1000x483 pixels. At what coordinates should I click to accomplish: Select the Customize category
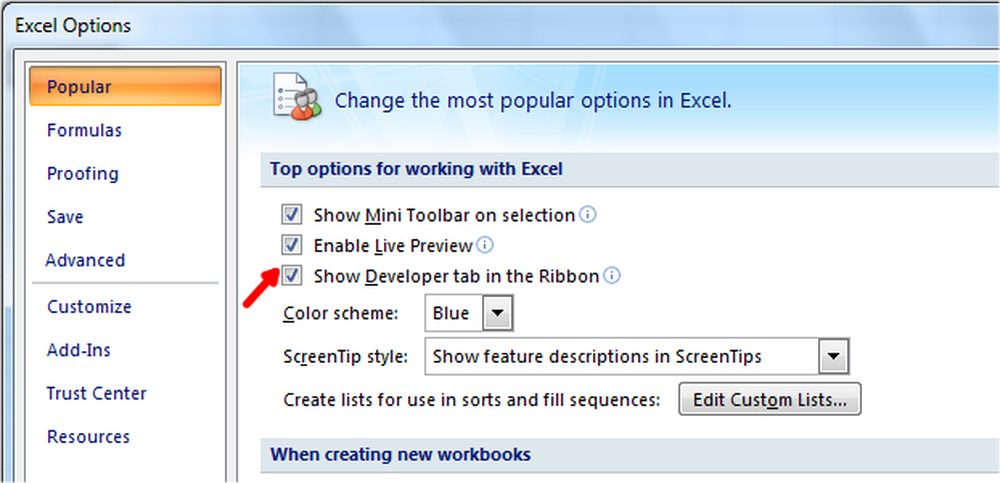pyautogui.click(x=89, y=307)
